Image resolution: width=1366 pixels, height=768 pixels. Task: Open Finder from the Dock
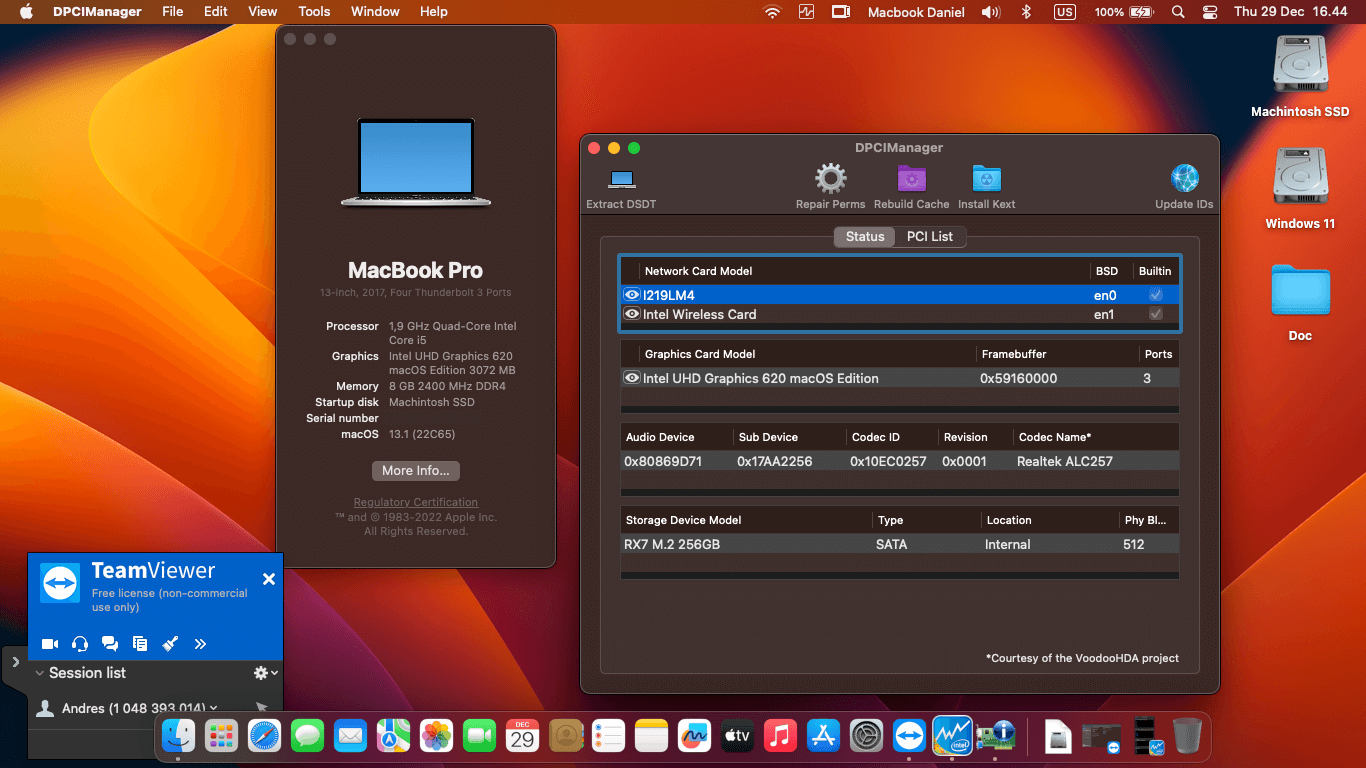pos(178,736)
